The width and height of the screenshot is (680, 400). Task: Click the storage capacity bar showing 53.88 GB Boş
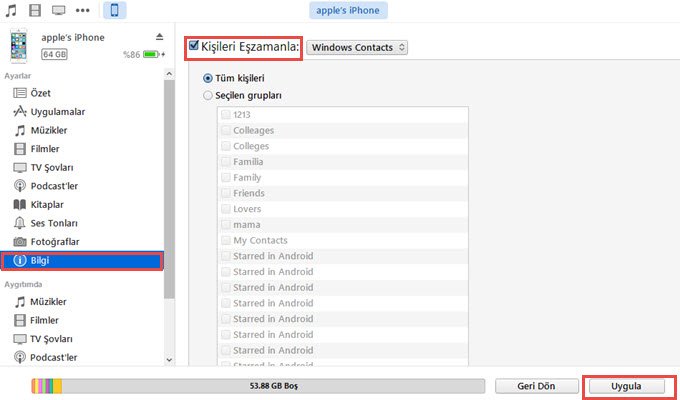258,386
